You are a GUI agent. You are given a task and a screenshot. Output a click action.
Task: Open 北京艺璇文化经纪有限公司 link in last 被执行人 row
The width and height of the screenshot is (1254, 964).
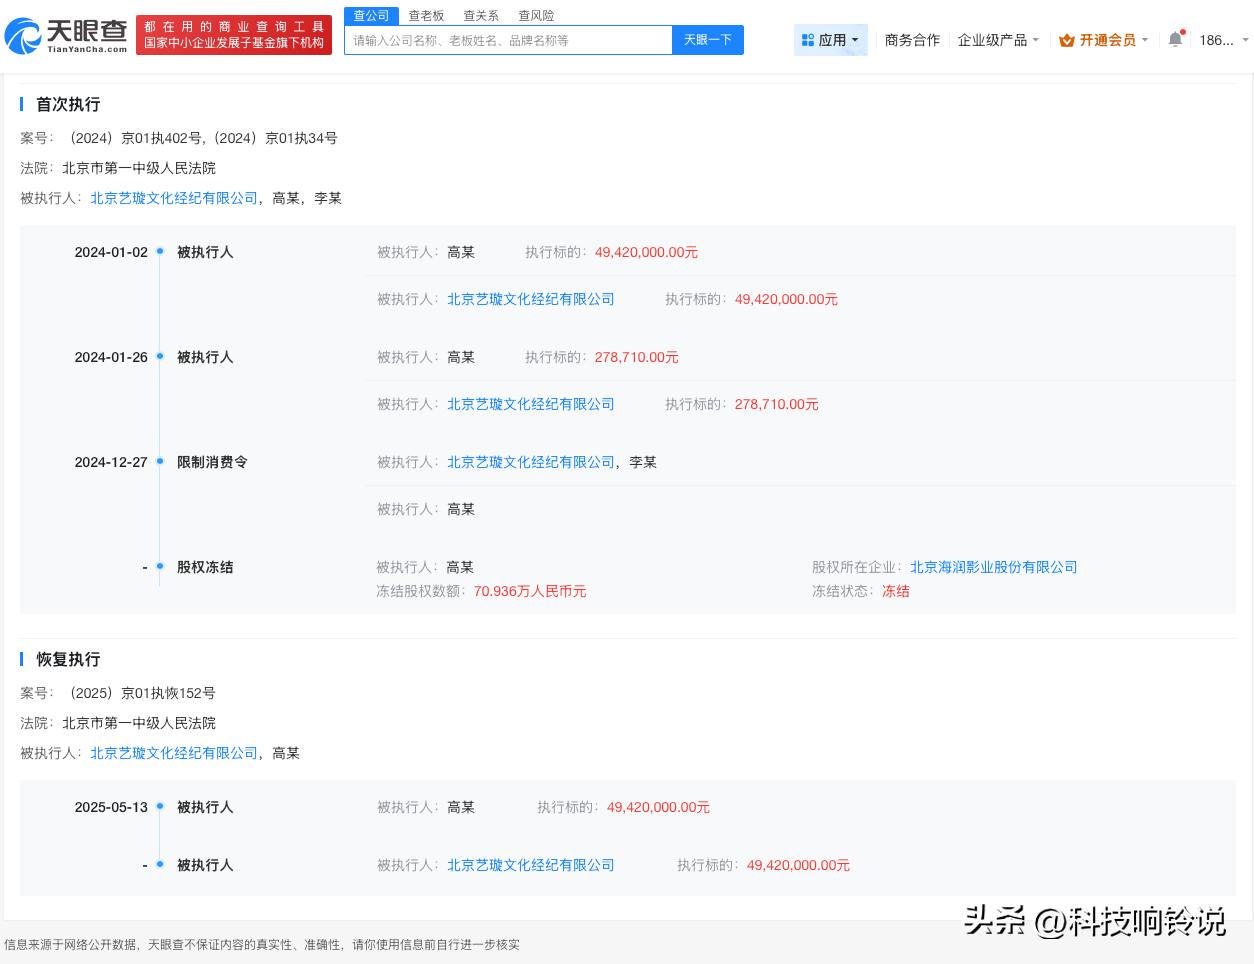pyautogui.click(x=531, y=865)
